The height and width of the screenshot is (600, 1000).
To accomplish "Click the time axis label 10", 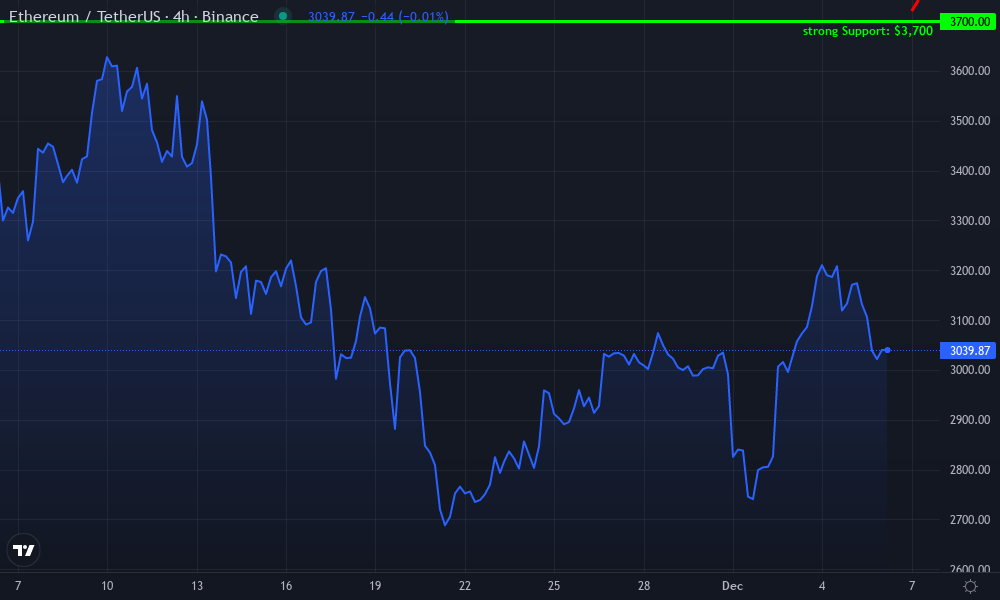I will coord(107,586).
